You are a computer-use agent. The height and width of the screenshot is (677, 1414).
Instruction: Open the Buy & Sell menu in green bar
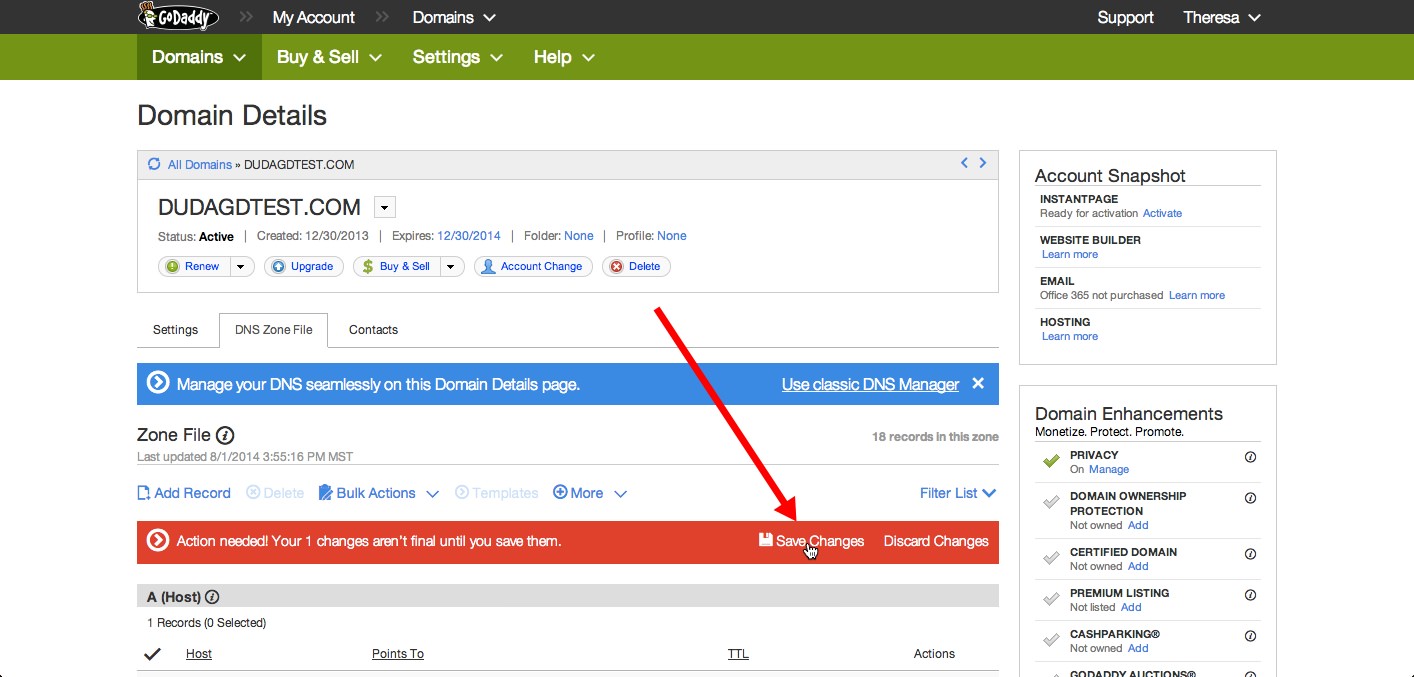(x=329, y=57)
